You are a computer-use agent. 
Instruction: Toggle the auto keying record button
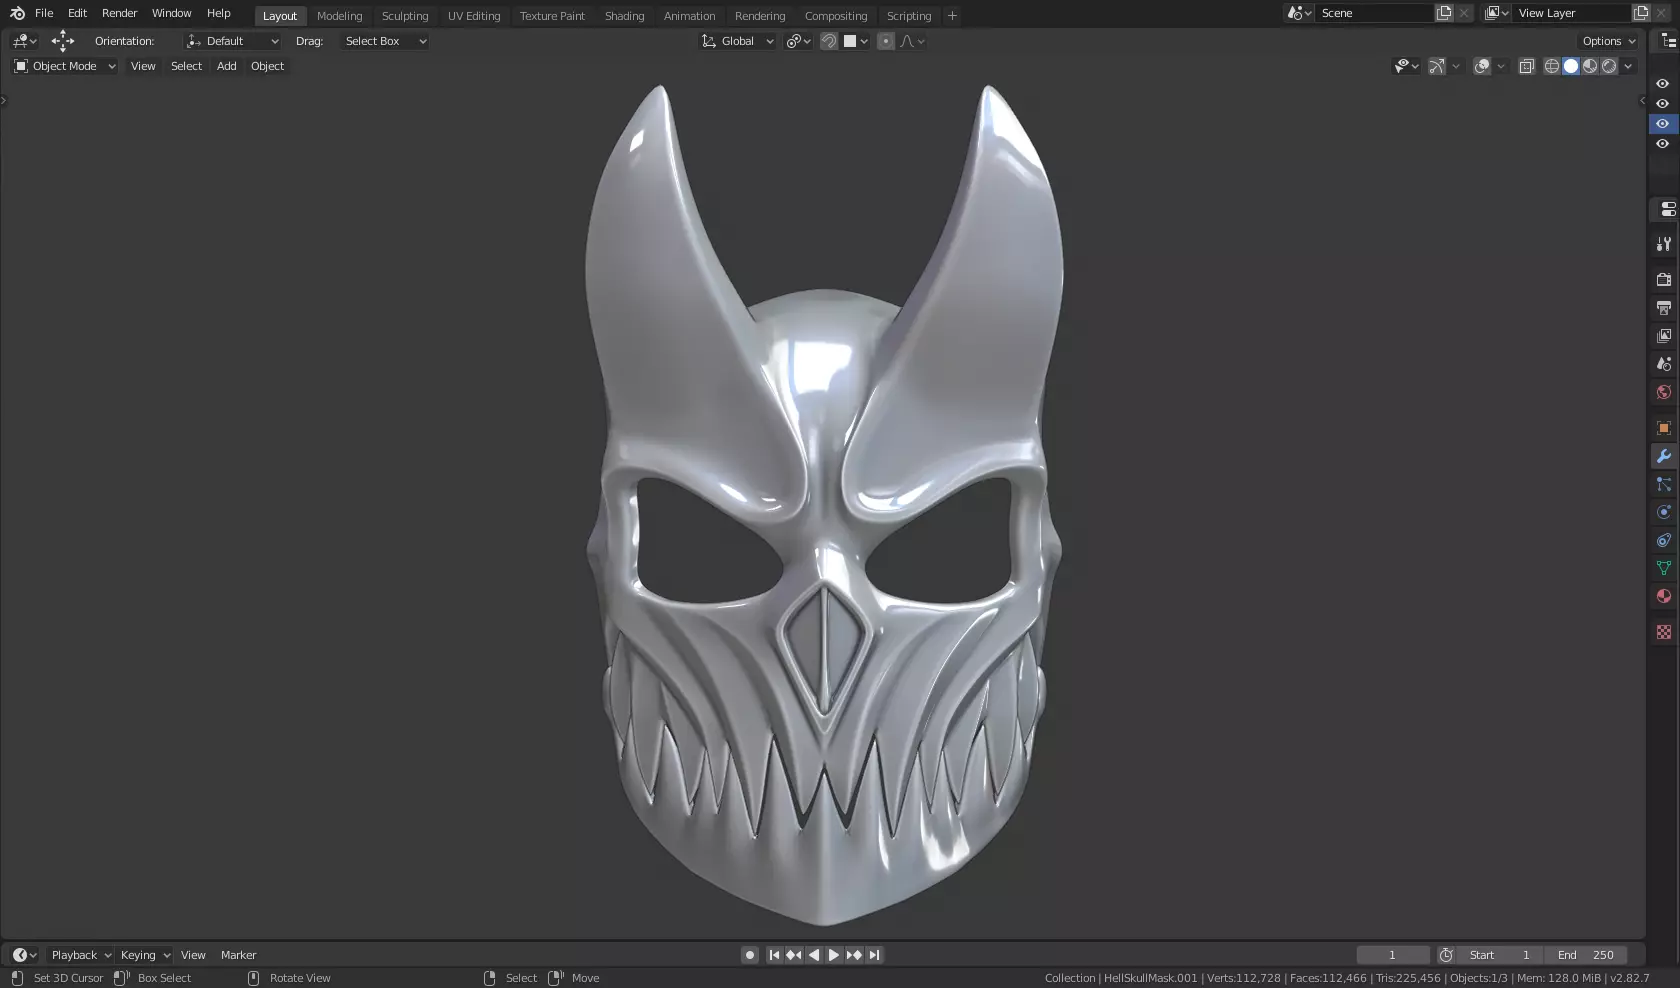pos(750,955)
